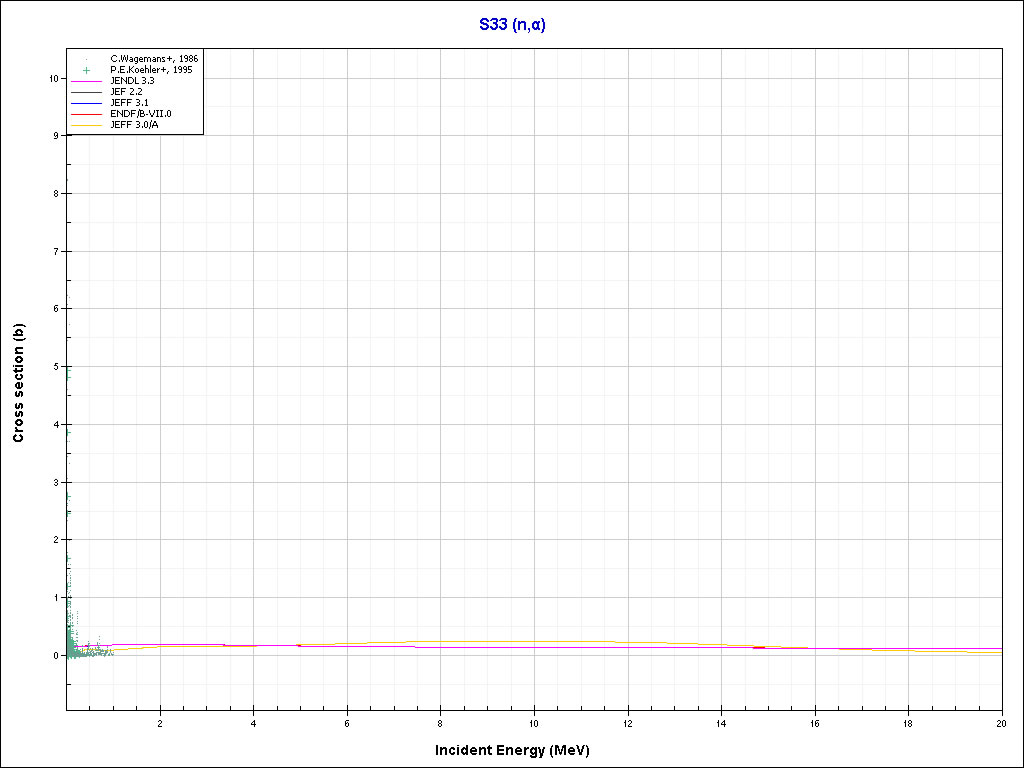The image size is (1024, 768).
Task: Select the ENDF/B-VII.0 legend label
Action: pyautogui.click(x=140, y=114)
